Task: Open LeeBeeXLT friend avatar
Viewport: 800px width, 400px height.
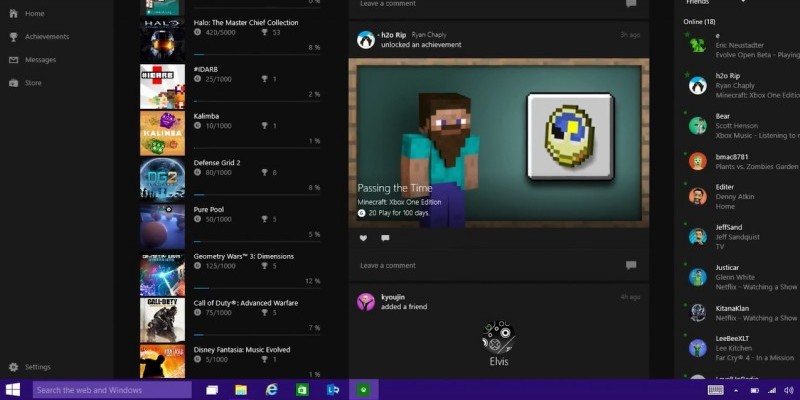Action: pos(697,348)
